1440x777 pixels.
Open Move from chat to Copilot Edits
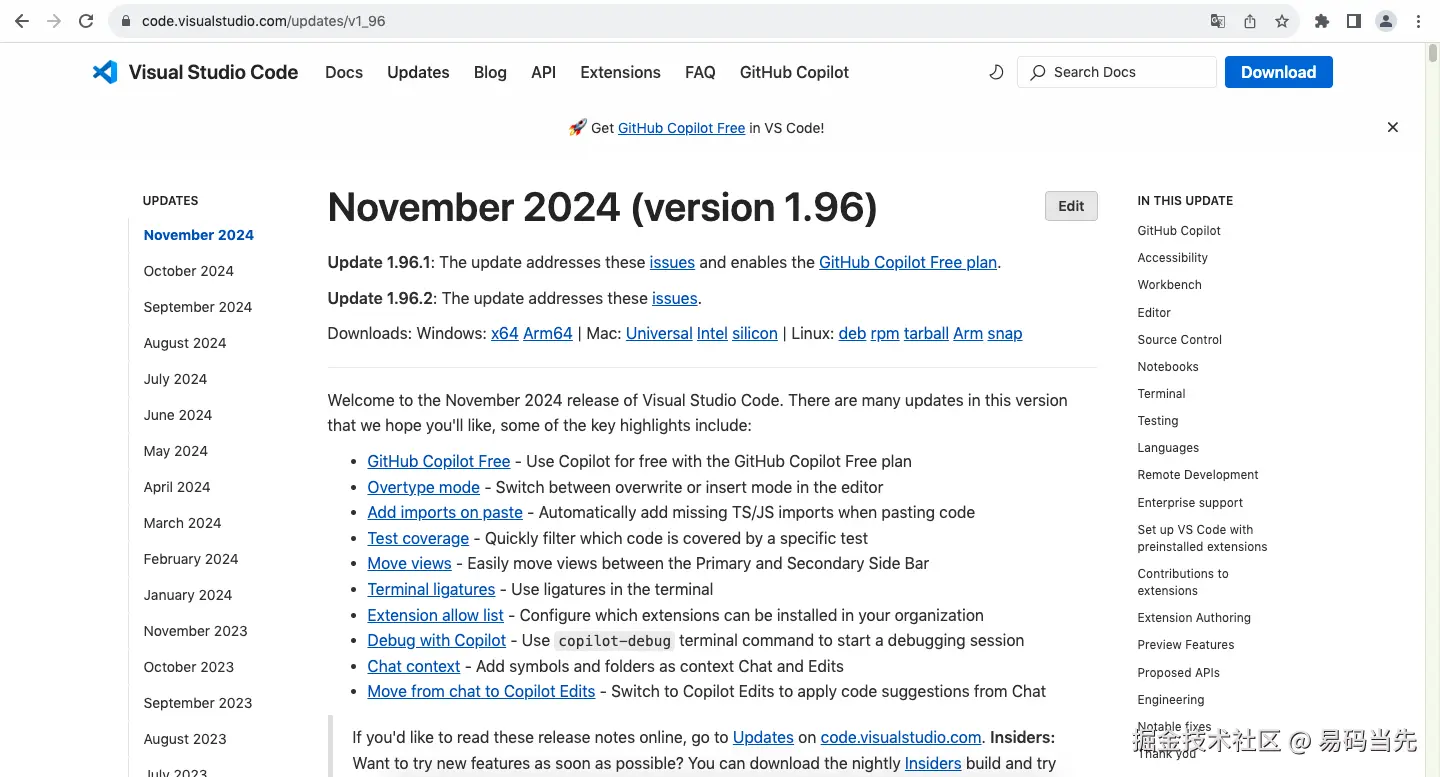tap(481, 691)
